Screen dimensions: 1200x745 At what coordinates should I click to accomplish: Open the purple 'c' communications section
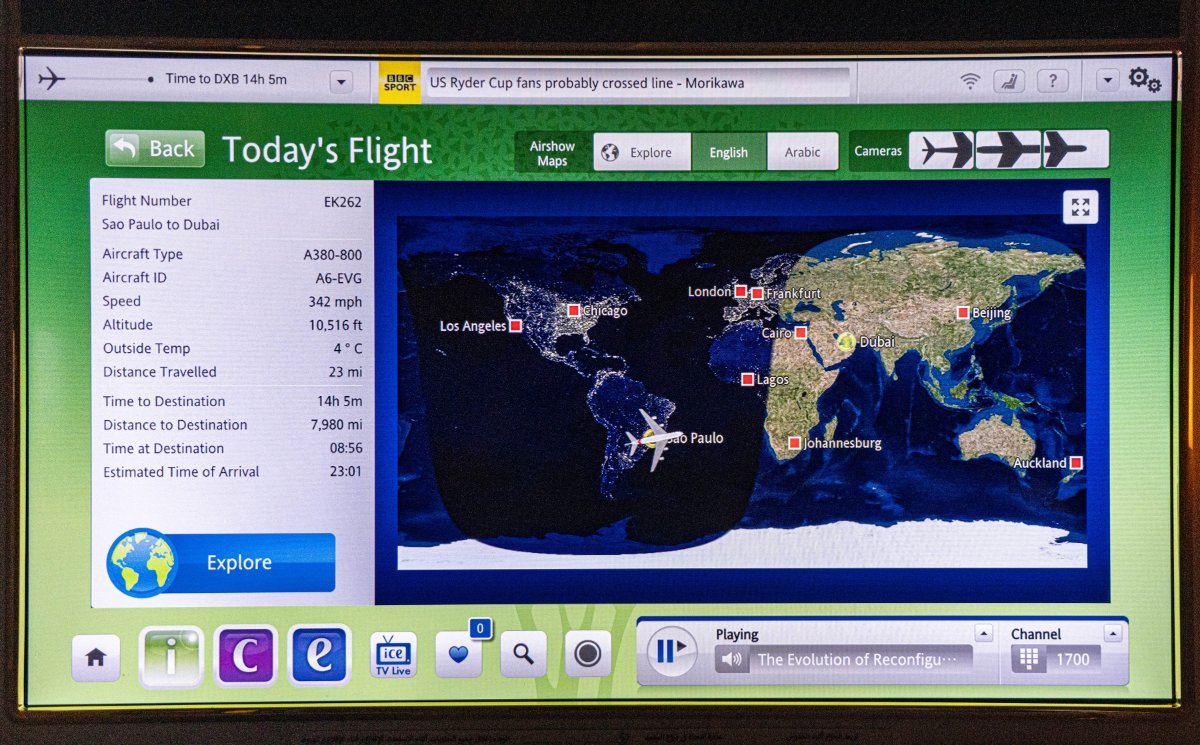[x=245, y=655]
